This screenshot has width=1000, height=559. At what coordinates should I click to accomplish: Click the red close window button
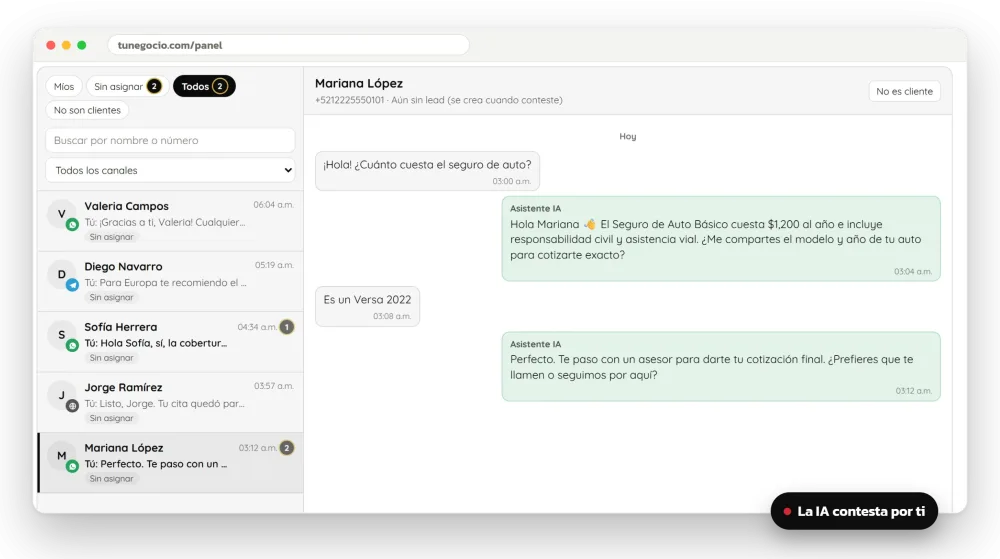(51, 45)
